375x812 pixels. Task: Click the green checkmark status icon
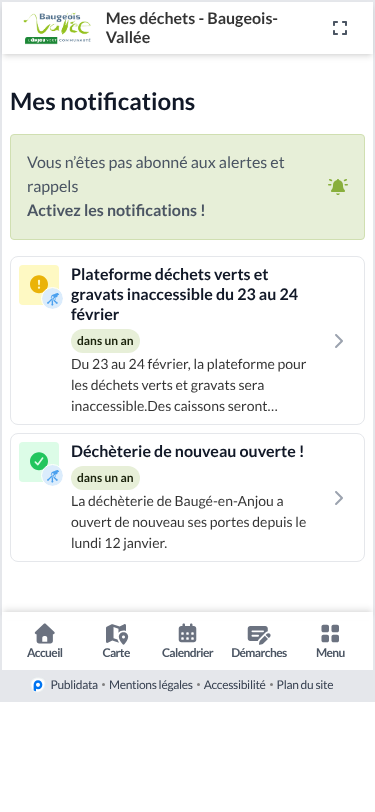(x=39, y=461)
